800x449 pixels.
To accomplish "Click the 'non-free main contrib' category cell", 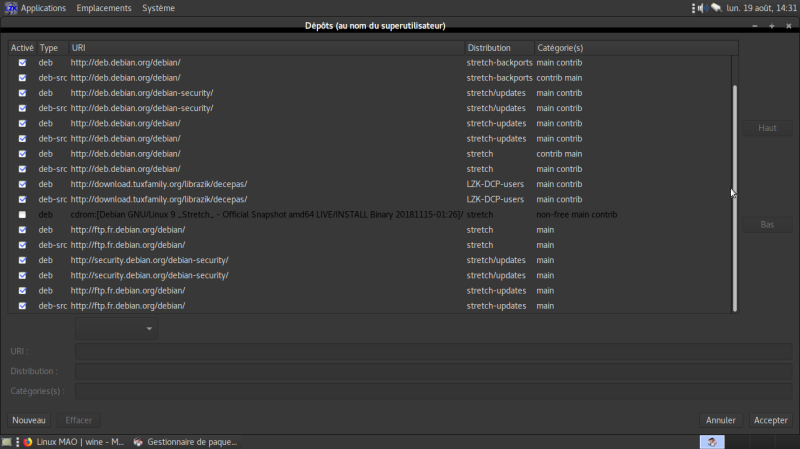I will [x=577, y=215].
